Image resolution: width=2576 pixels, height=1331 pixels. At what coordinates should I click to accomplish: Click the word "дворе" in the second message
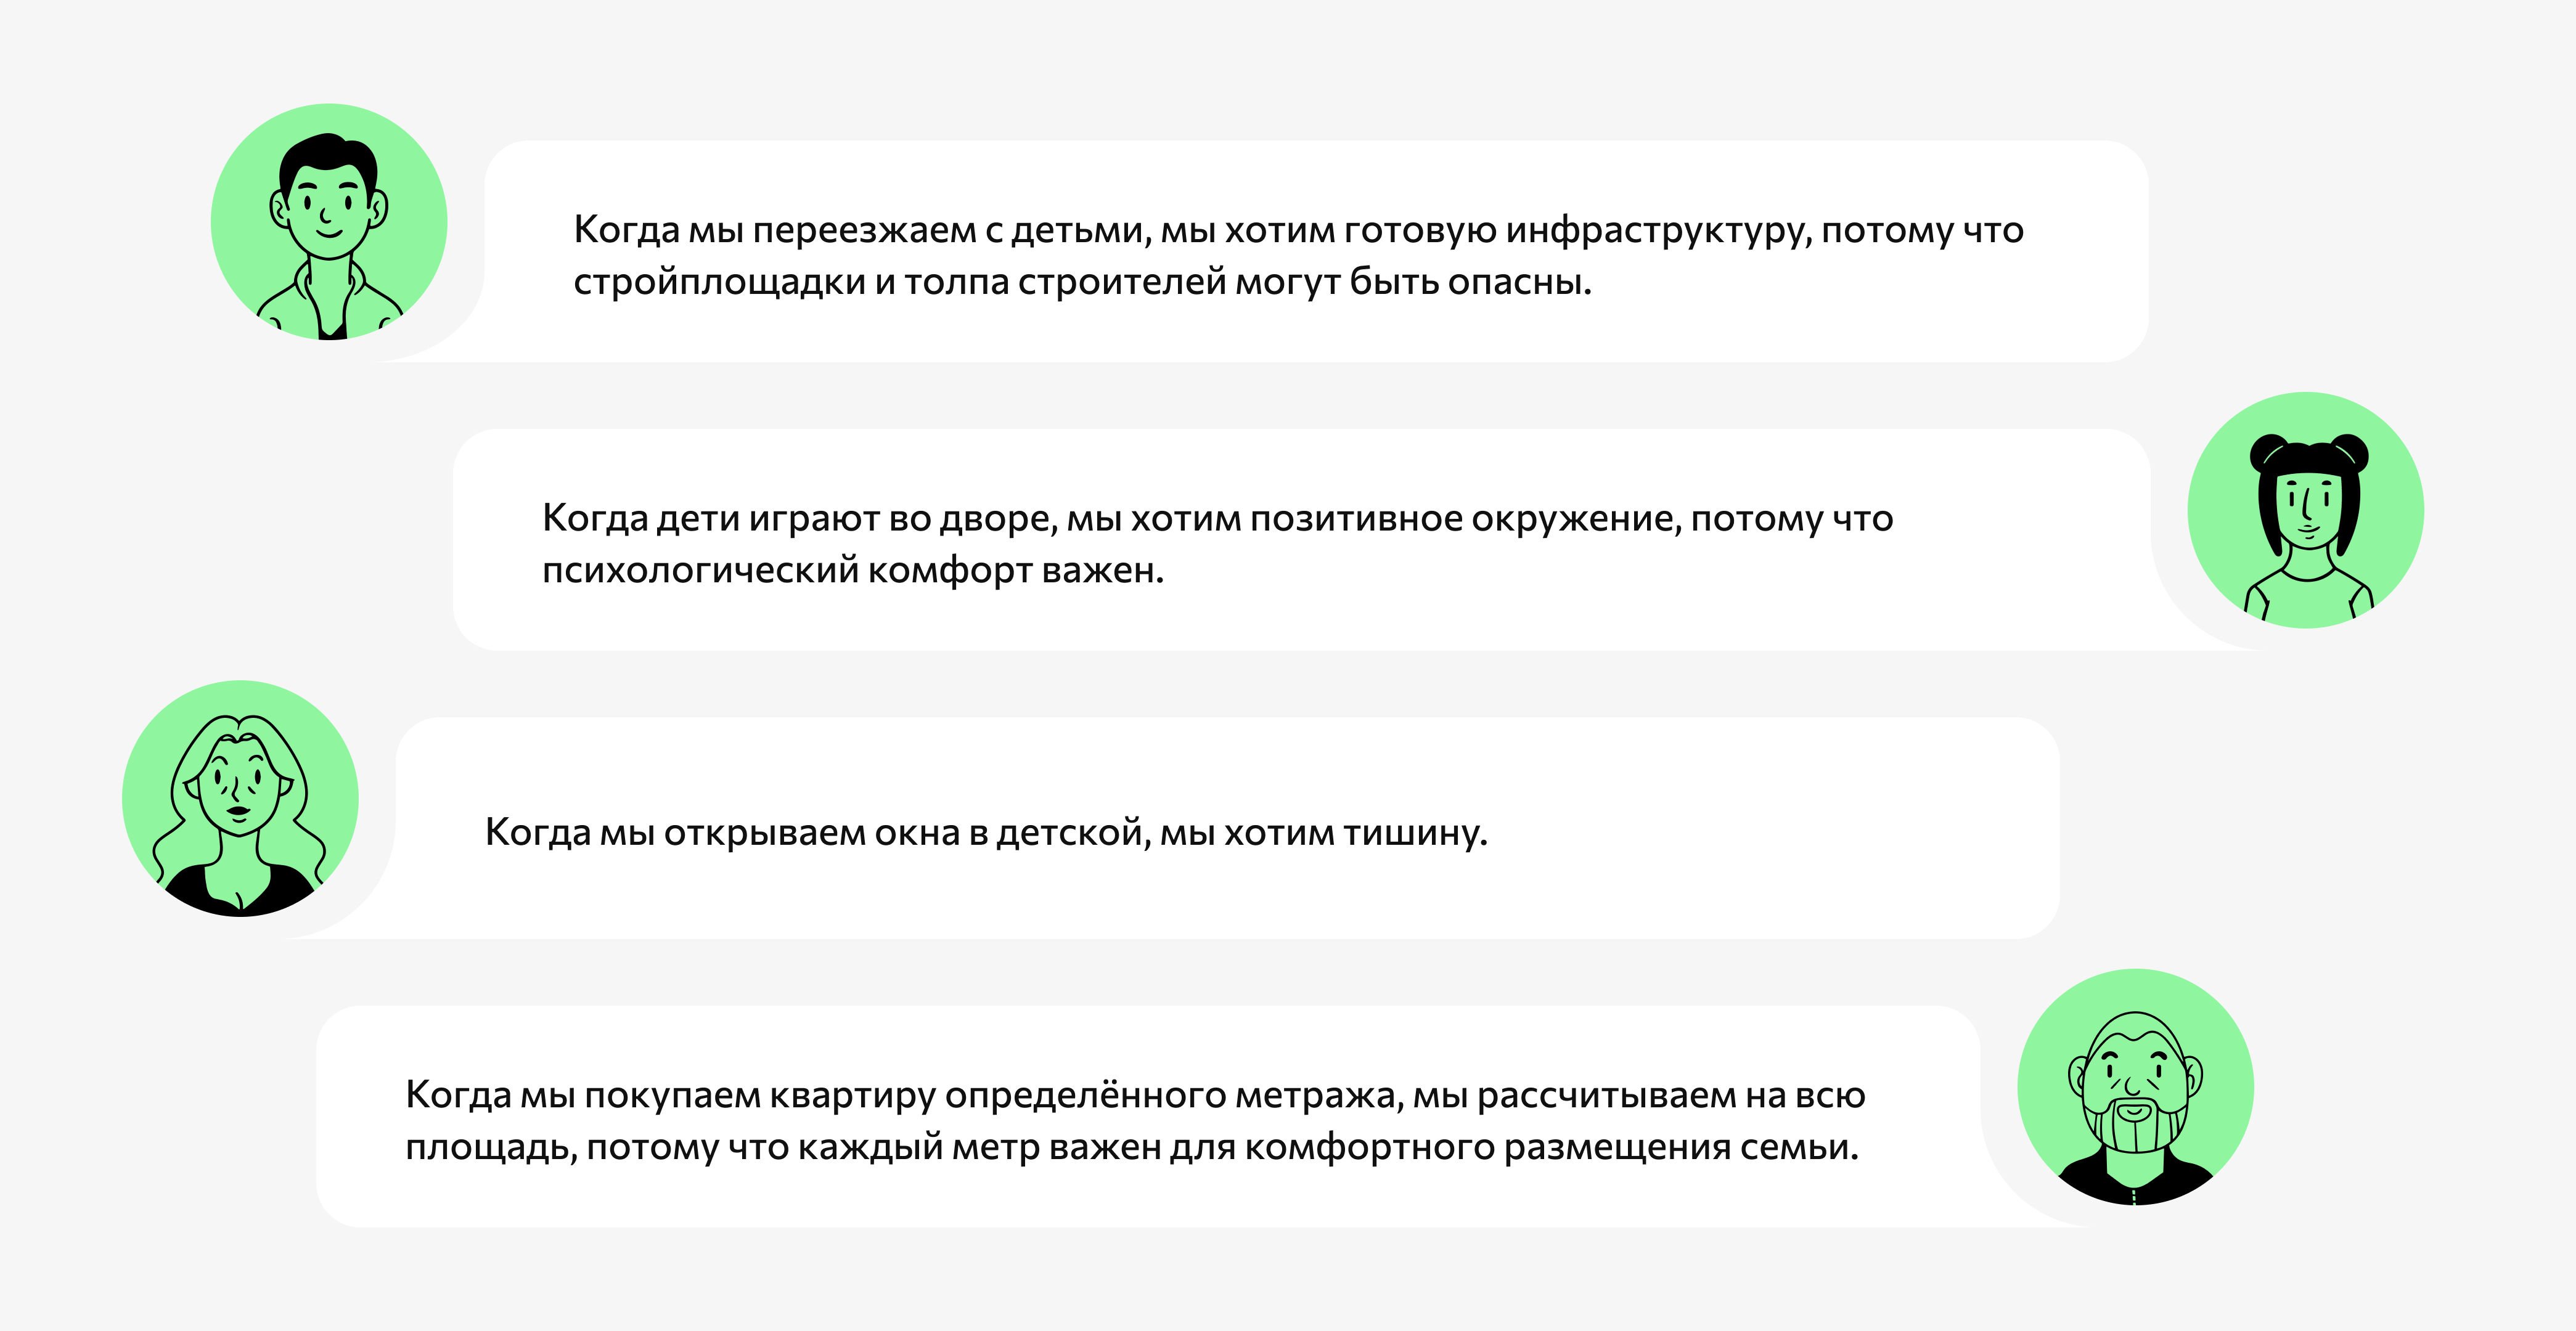pos(997,519)
